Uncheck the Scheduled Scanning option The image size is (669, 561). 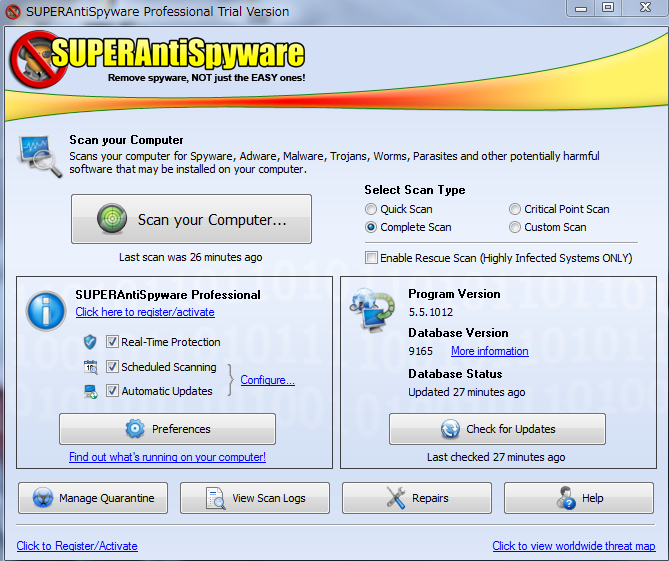click(113, 367)
